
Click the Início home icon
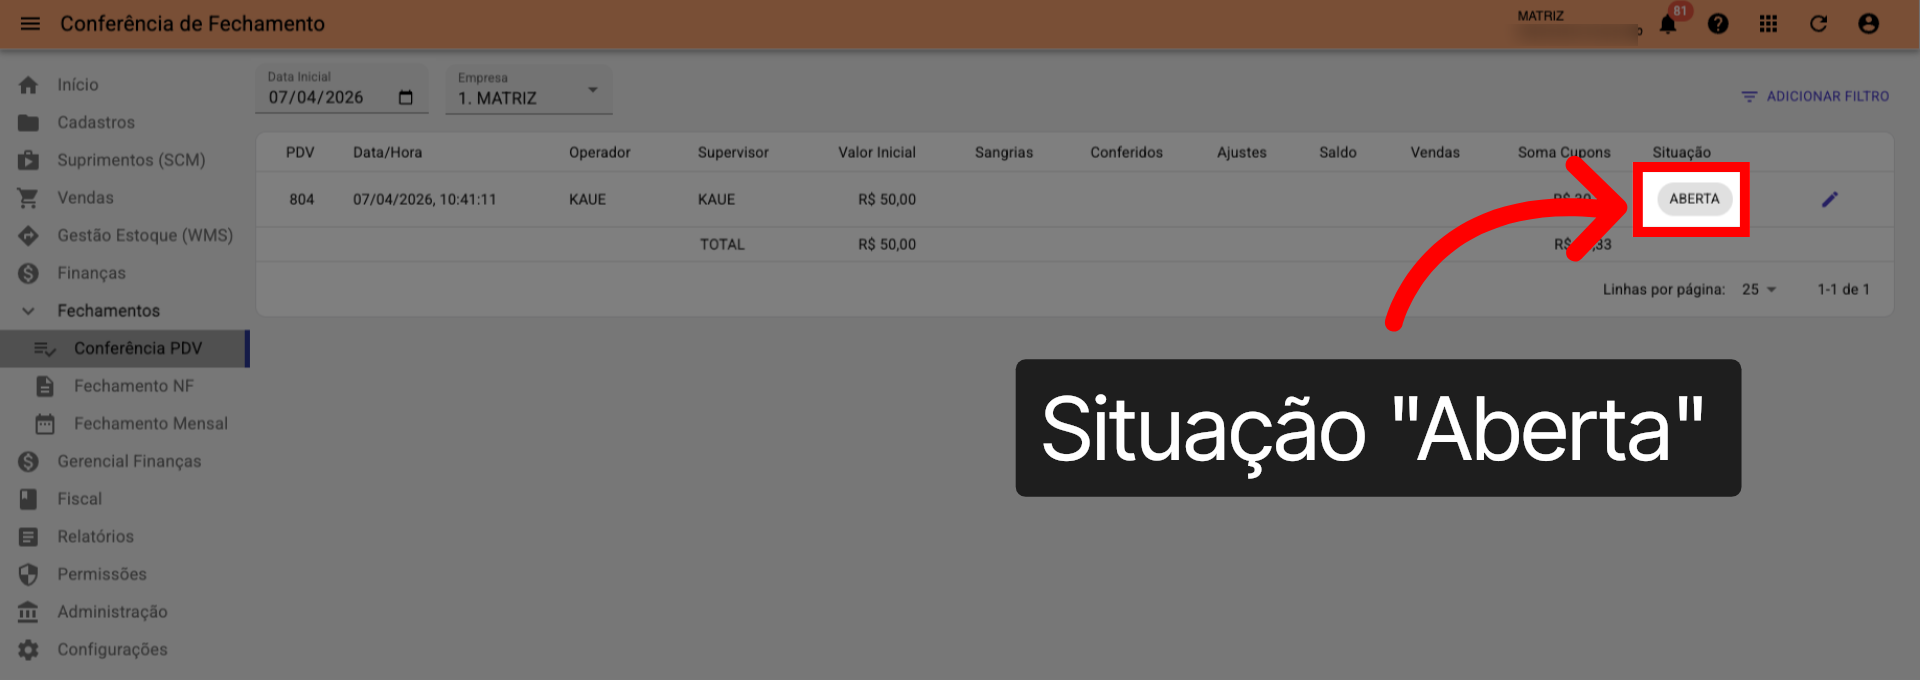[28, 85]
